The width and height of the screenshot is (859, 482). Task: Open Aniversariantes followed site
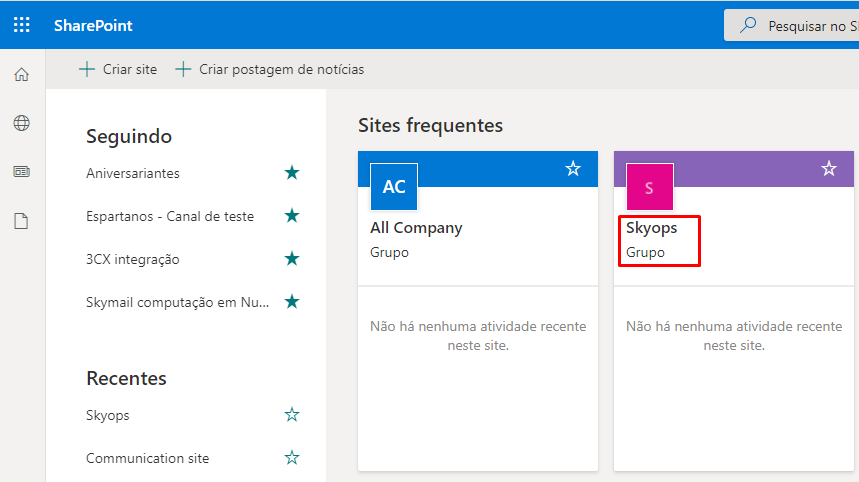pos(133,173)
